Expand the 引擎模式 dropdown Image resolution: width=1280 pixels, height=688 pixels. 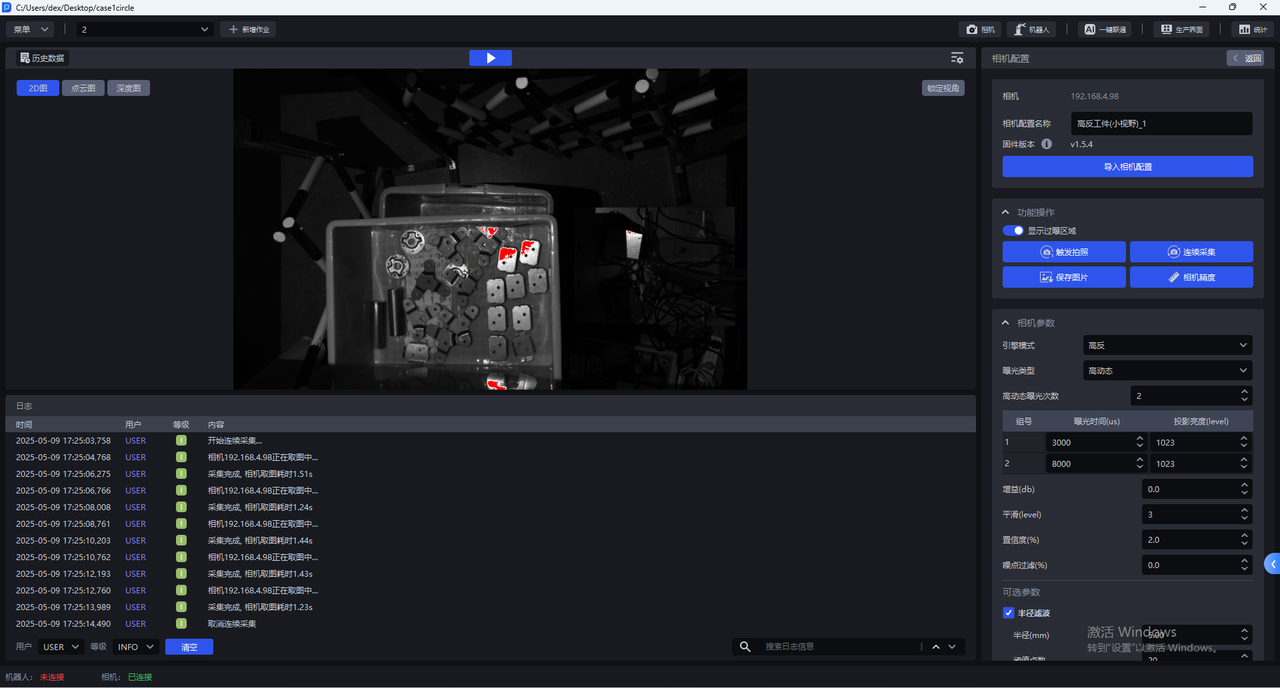(x=1167, y=345)
